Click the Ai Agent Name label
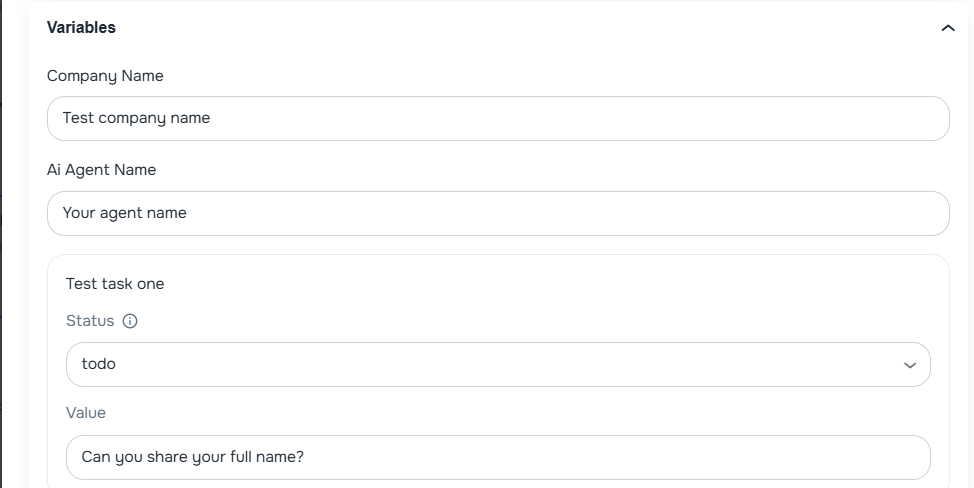This screenshot has height=488, width=974. pos(101,170)
